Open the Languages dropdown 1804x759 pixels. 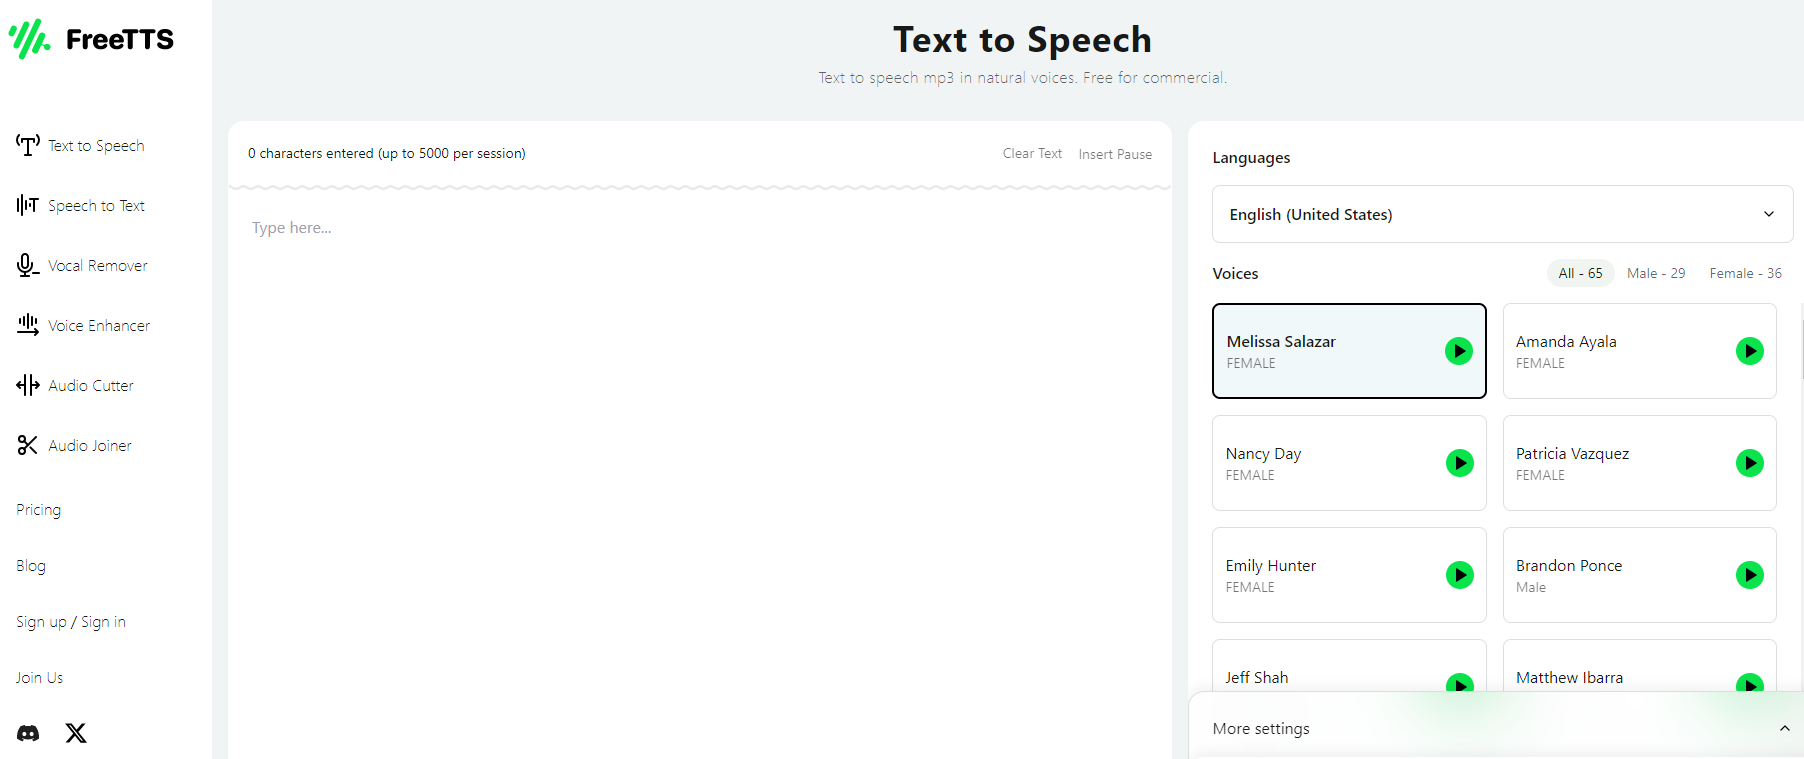[1501, 214]
